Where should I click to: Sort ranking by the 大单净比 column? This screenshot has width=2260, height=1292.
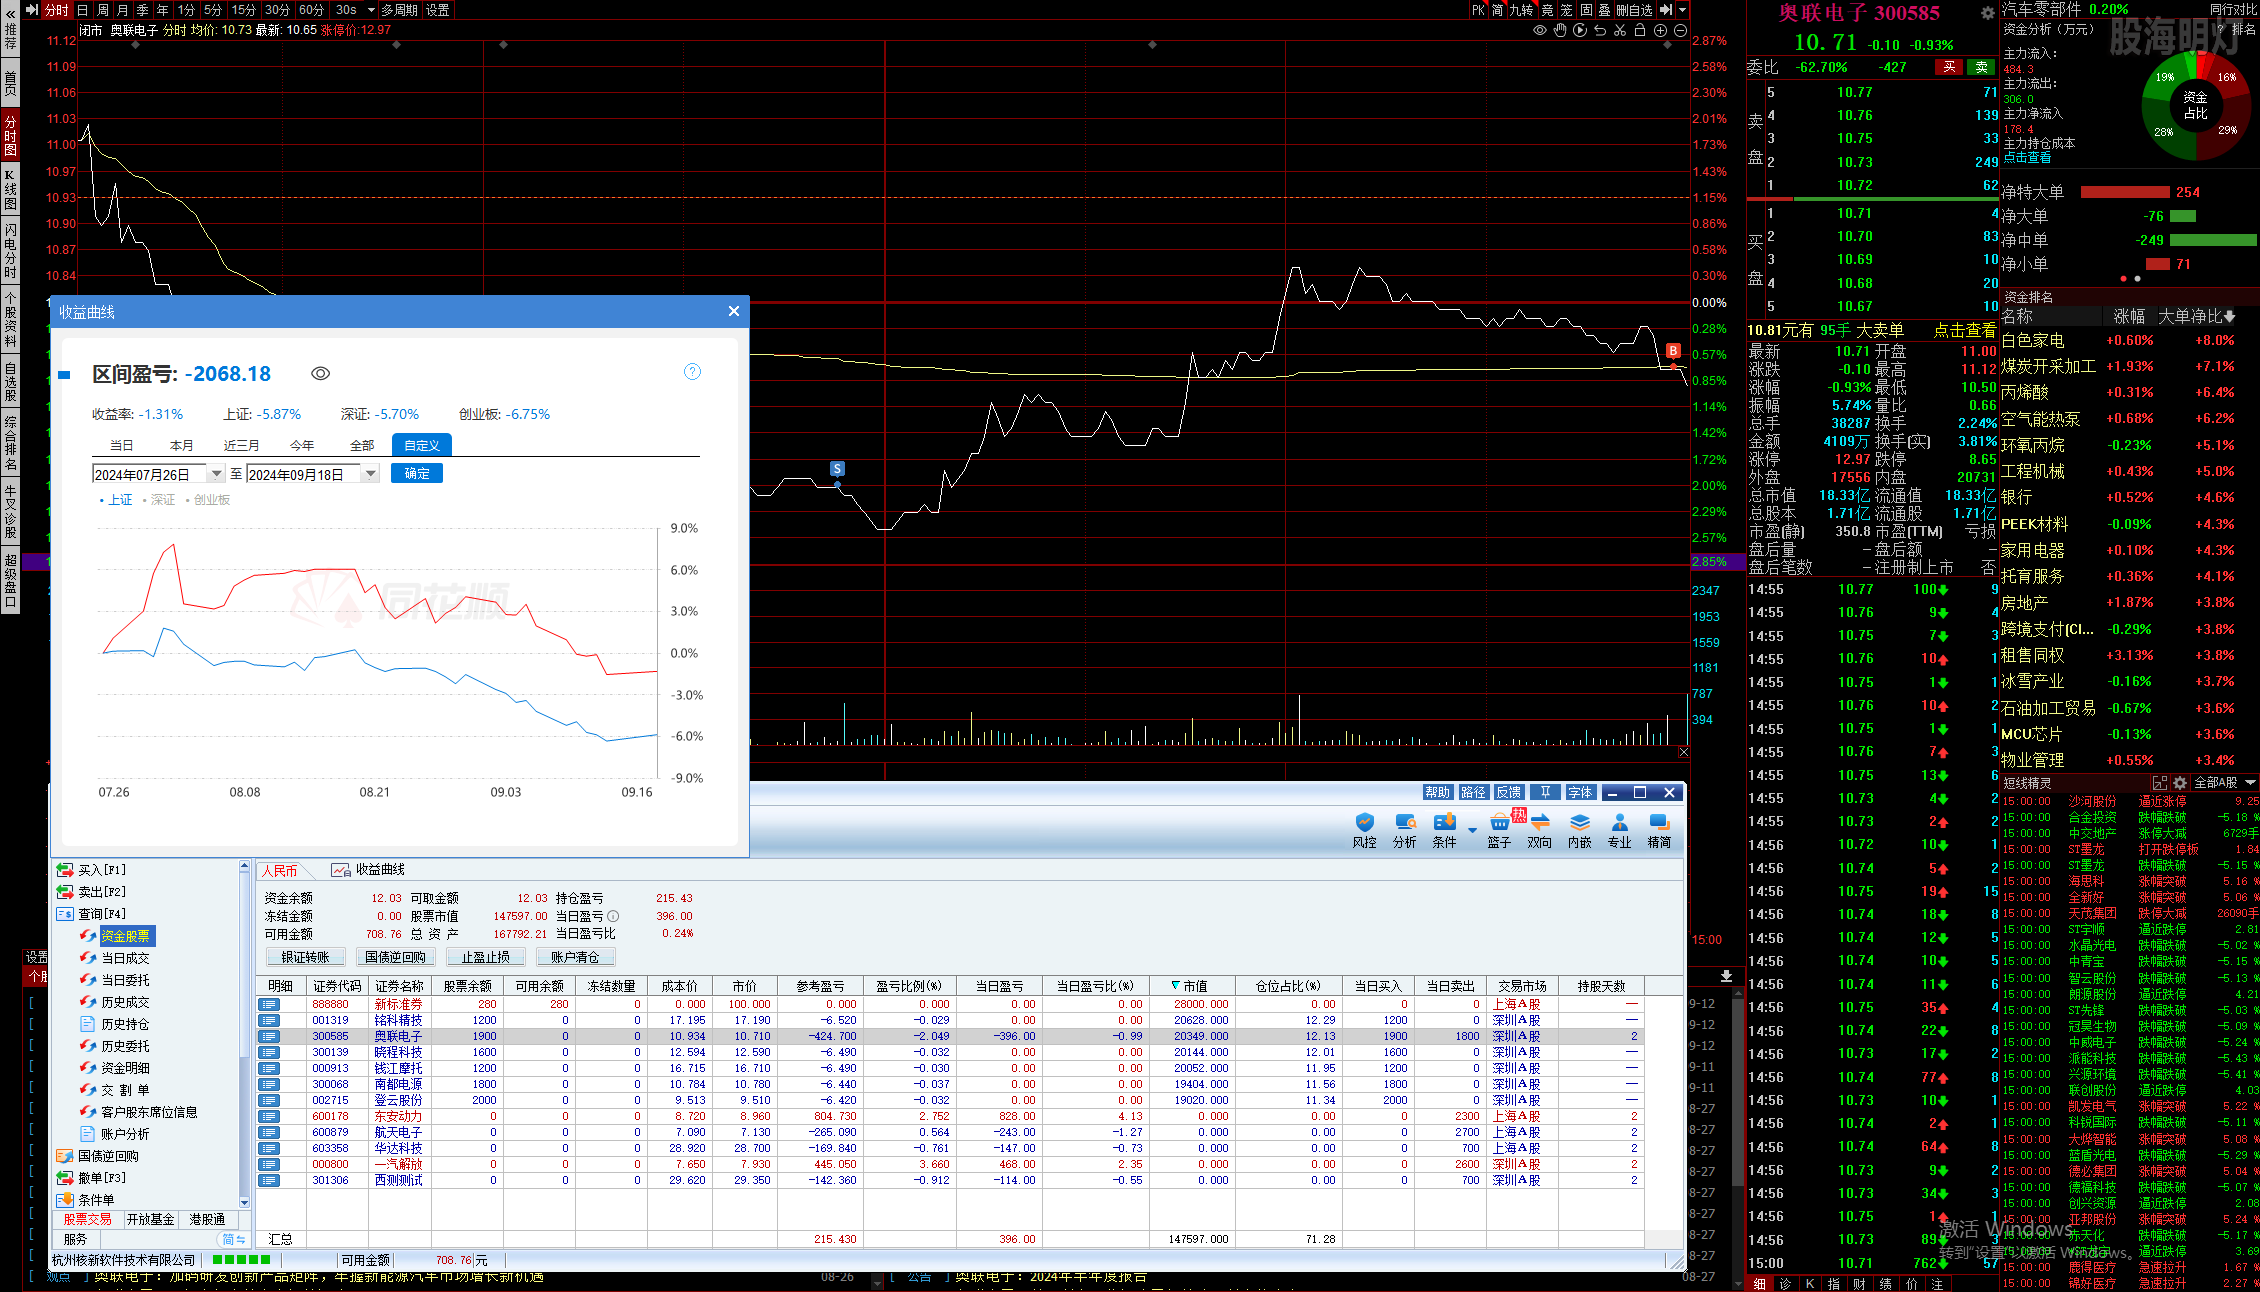tap(2196, 316)
